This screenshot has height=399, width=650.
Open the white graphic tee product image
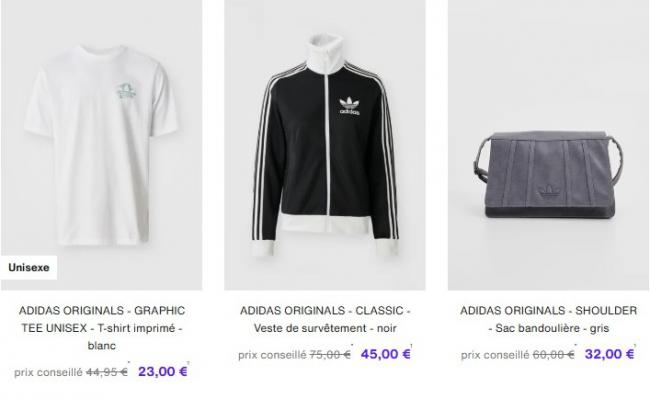click(x=102, y=145)
